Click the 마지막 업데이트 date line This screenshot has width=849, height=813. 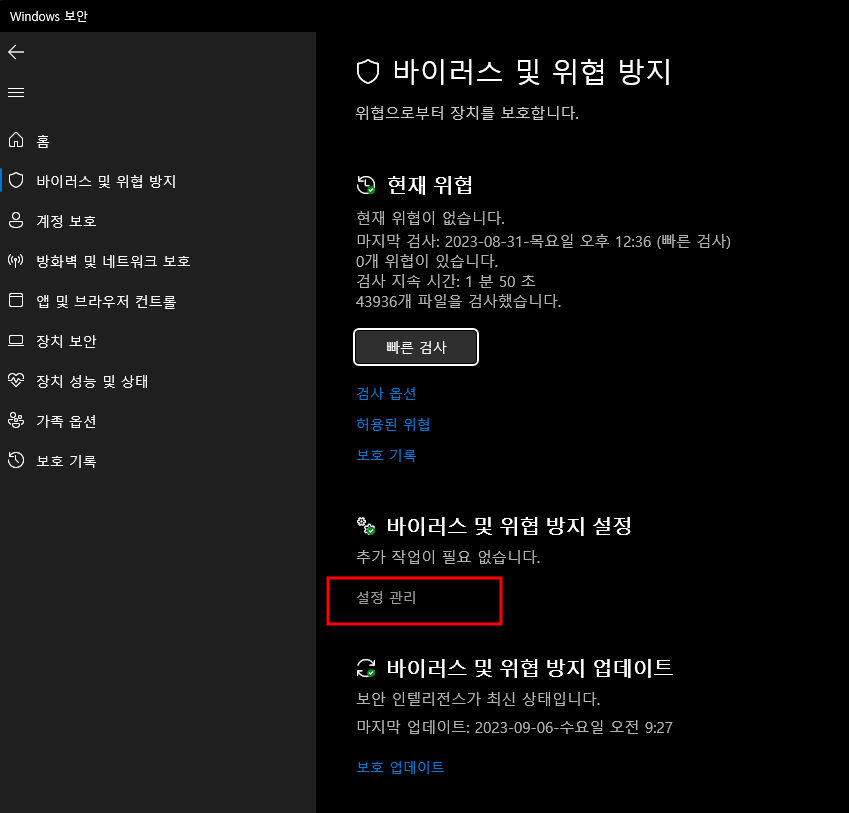pos(514,727)
